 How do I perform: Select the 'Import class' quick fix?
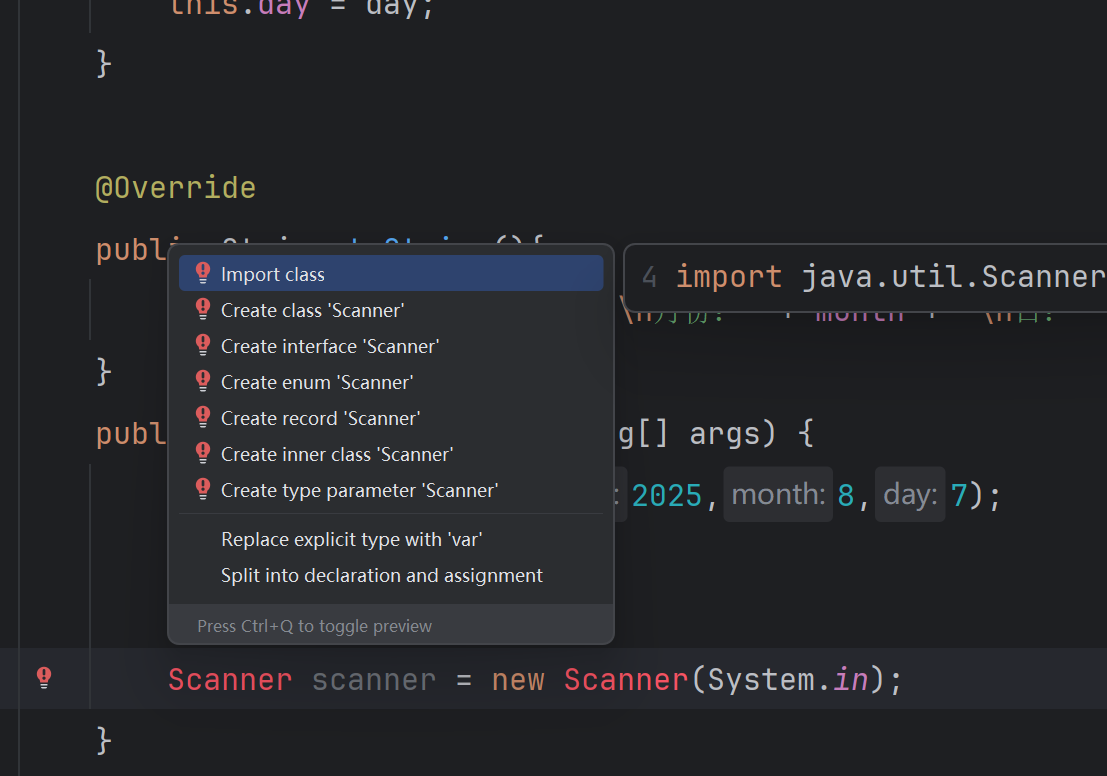pos(390,274)
